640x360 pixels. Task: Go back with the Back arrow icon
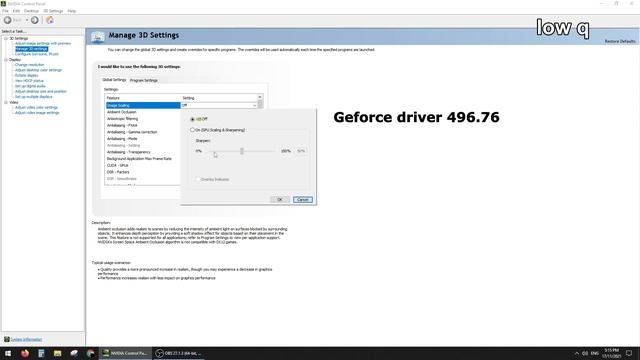coord(7,20)
